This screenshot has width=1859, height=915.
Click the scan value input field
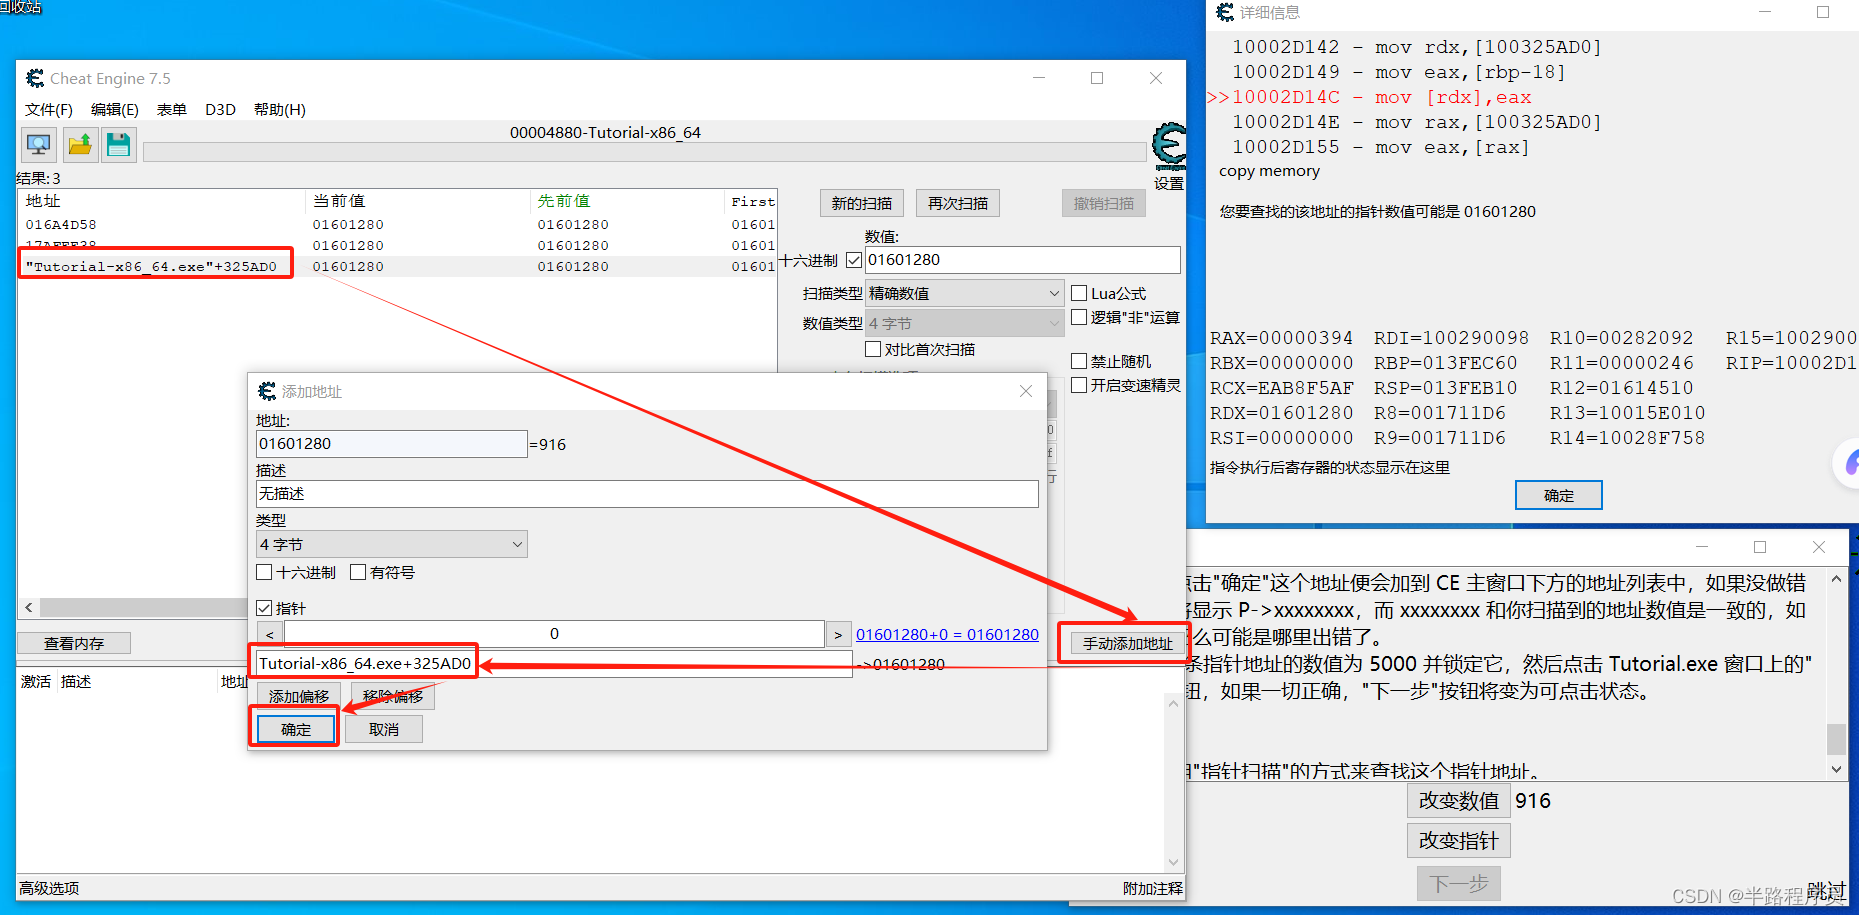(x=1022, y=260)
